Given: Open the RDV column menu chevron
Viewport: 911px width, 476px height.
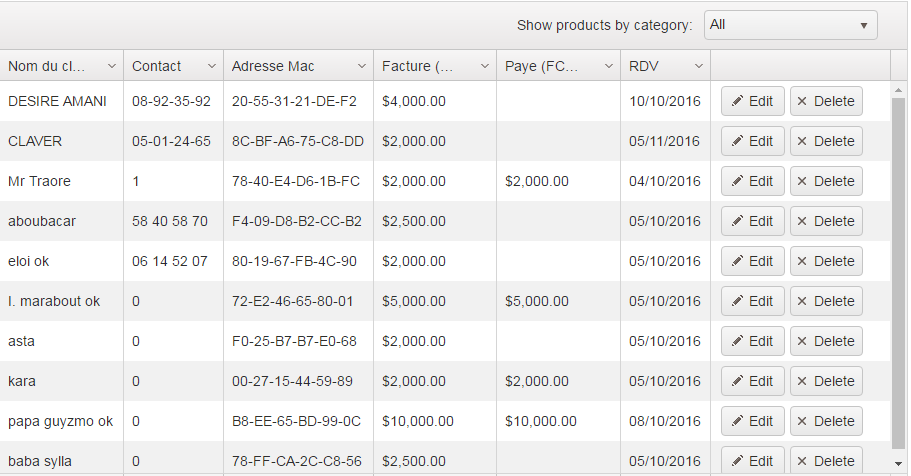Looking at the screenshot, I should (x=698, y=66).
